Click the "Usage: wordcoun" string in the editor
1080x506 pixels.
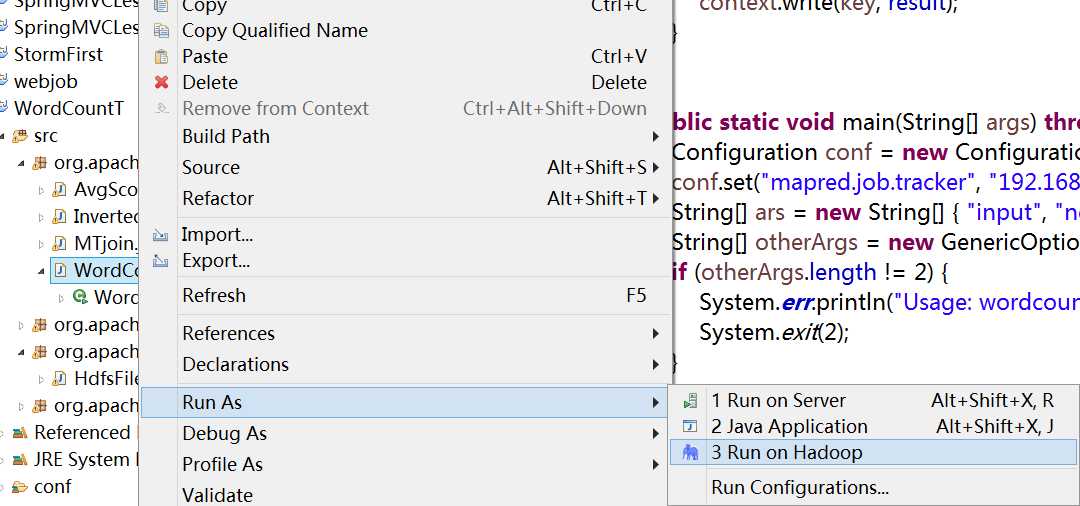tap(985, 303)
